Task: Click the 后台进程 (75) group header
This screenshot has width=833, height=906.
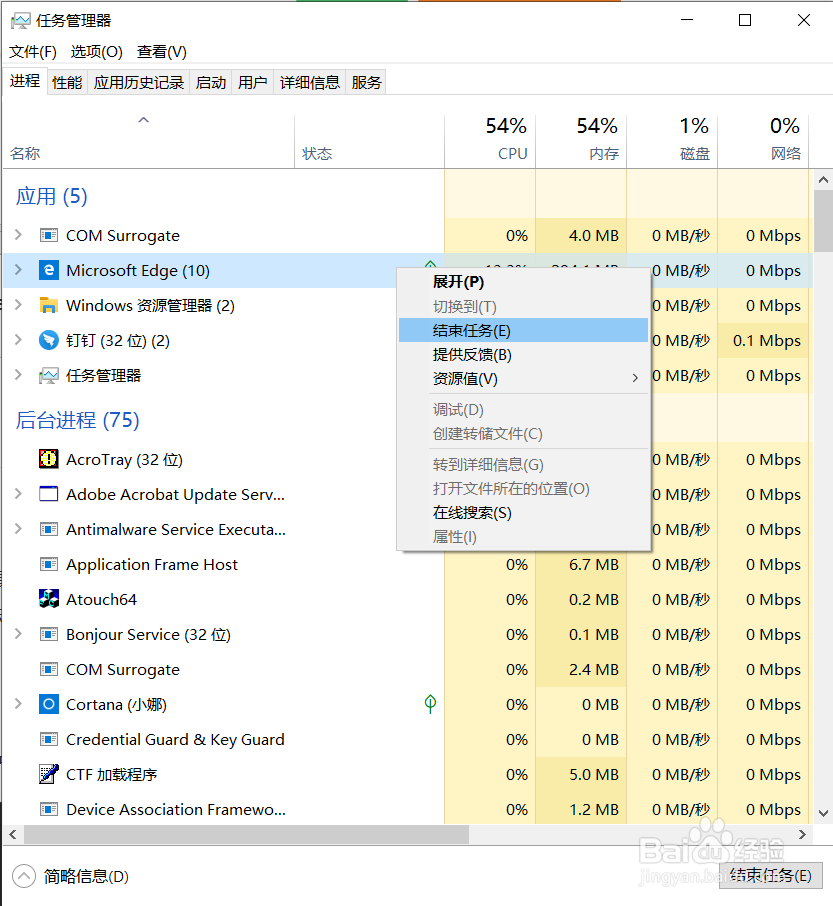Action: point(77,420)
